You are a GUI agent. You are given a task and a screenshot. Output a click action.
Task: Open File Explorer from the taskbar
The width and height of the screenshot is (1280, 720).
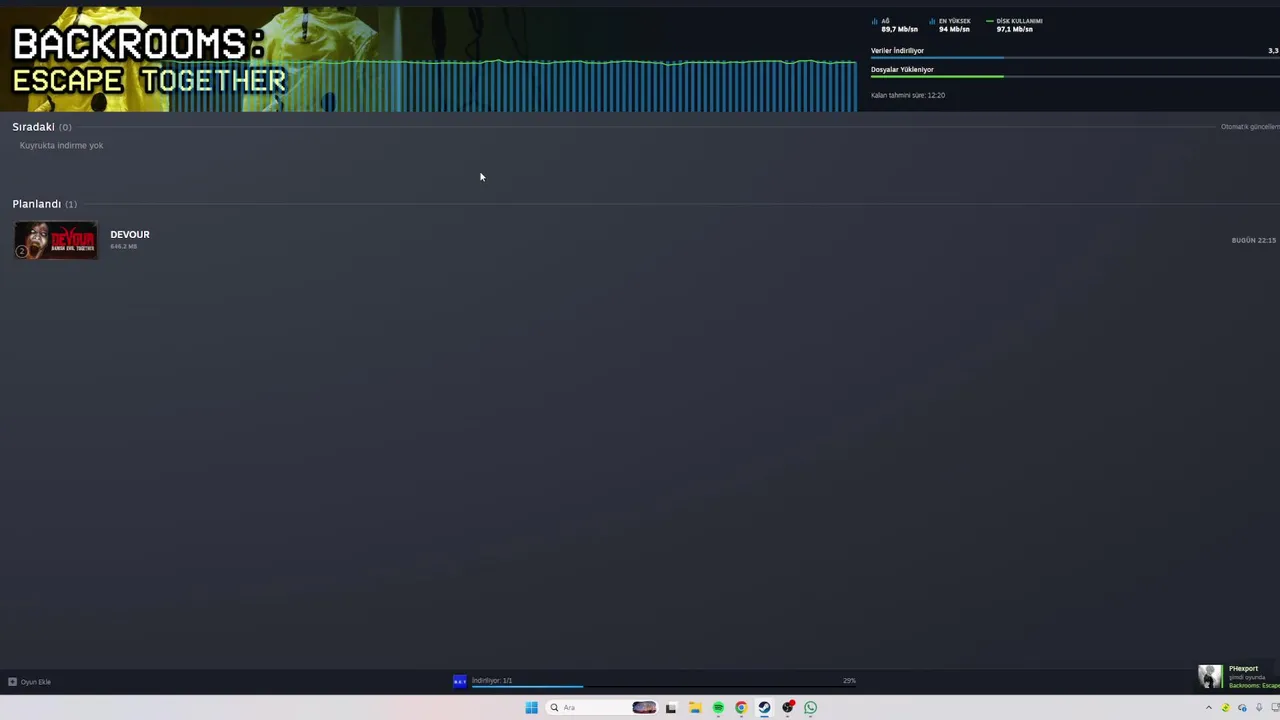(x=695, y=707)
